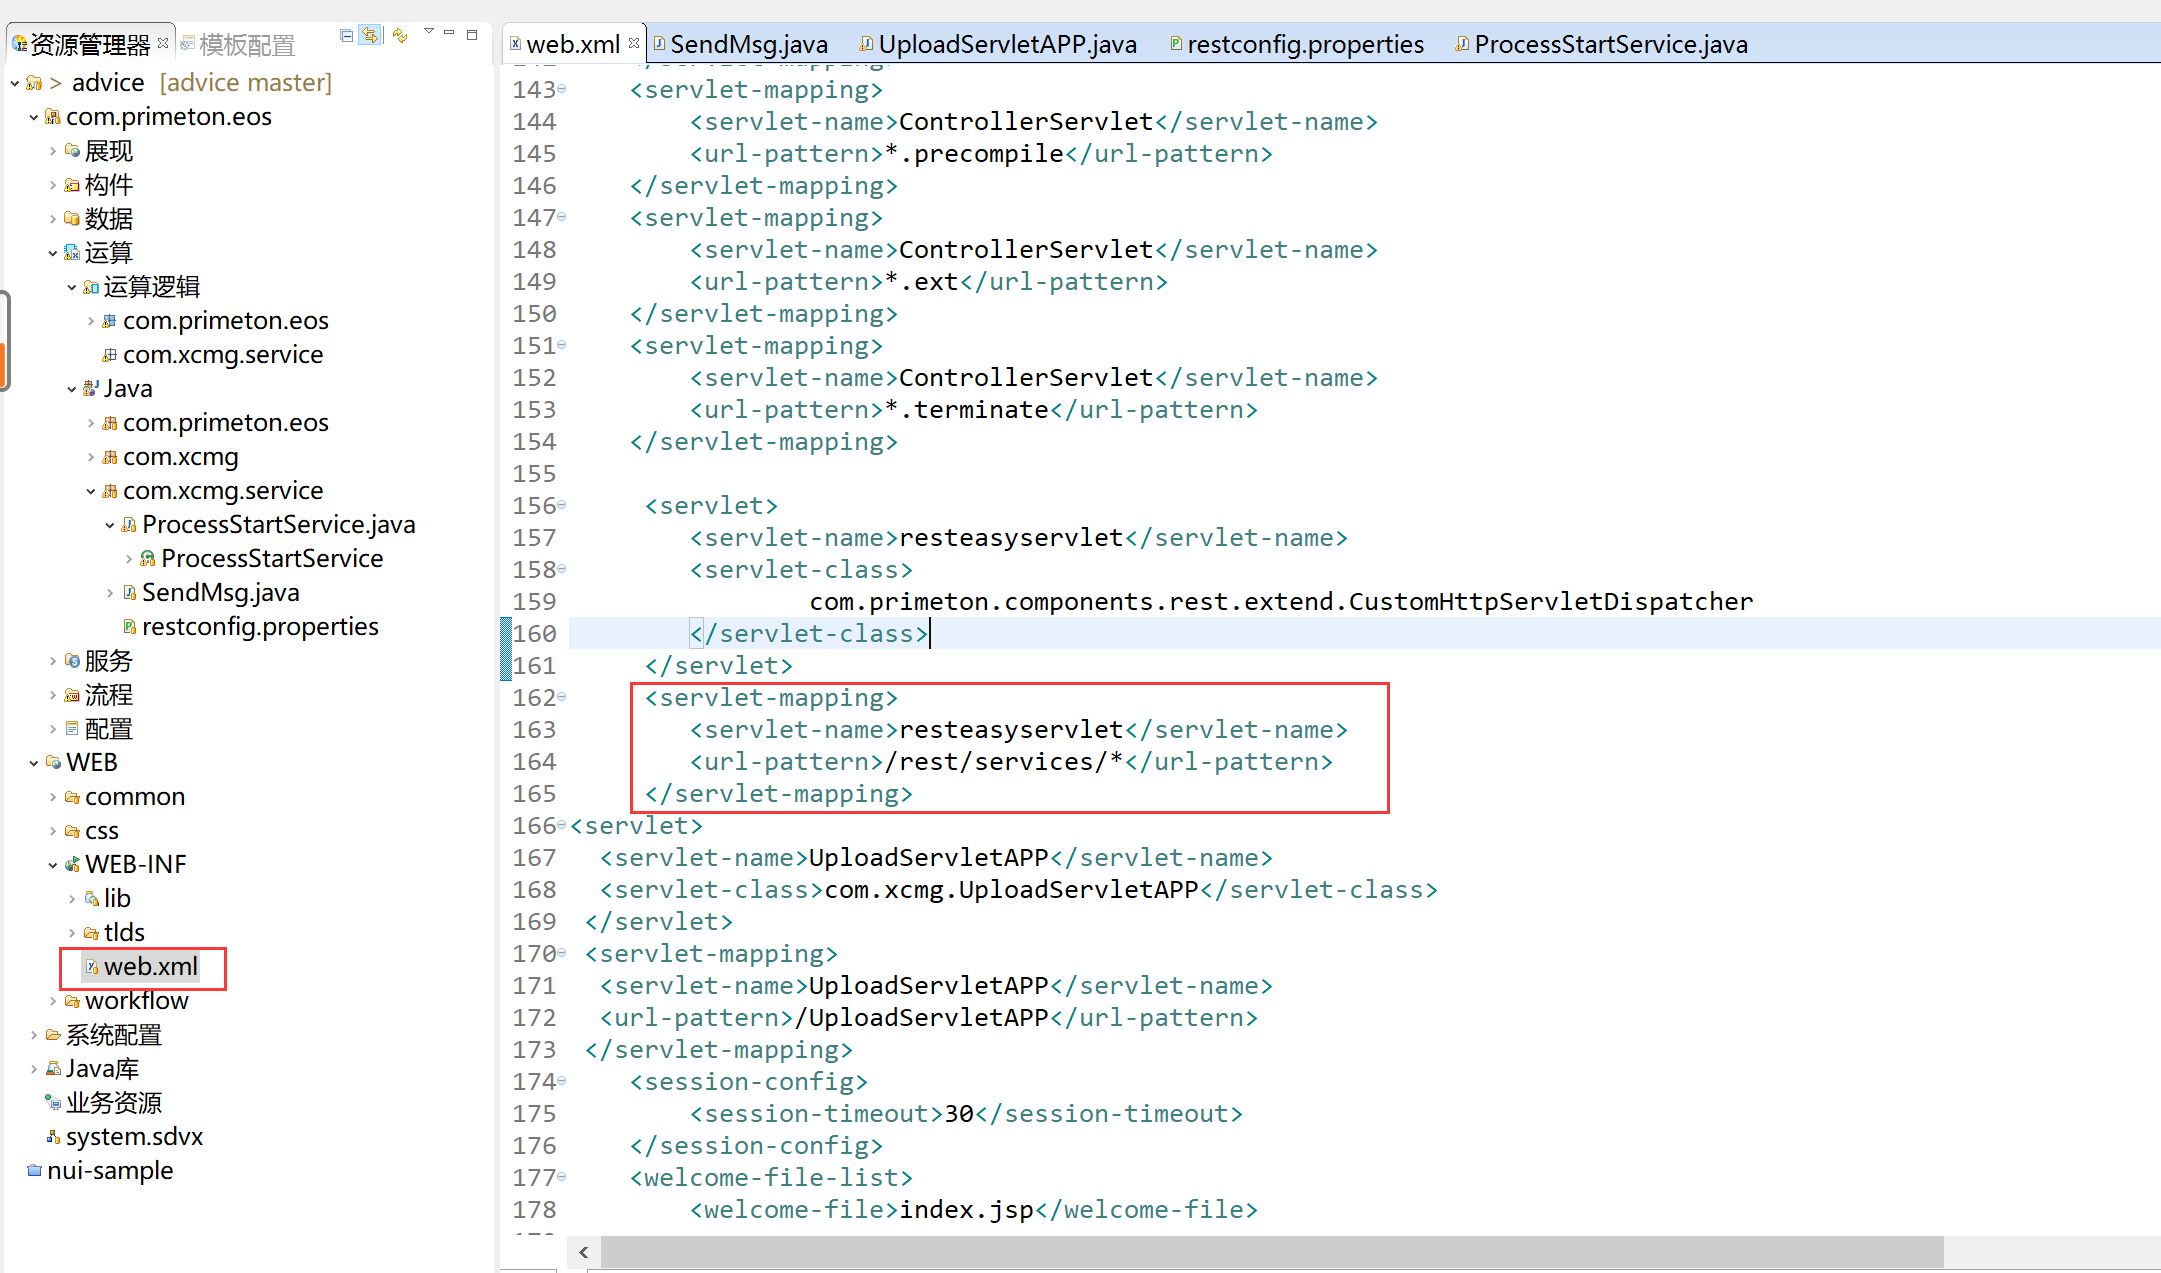
Task: Collapse the 运算 folder
Action: point(53,253)
